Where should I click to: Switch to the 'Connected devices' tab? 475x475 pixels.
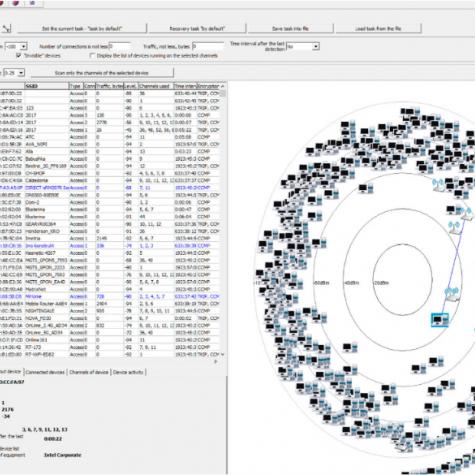45,372
